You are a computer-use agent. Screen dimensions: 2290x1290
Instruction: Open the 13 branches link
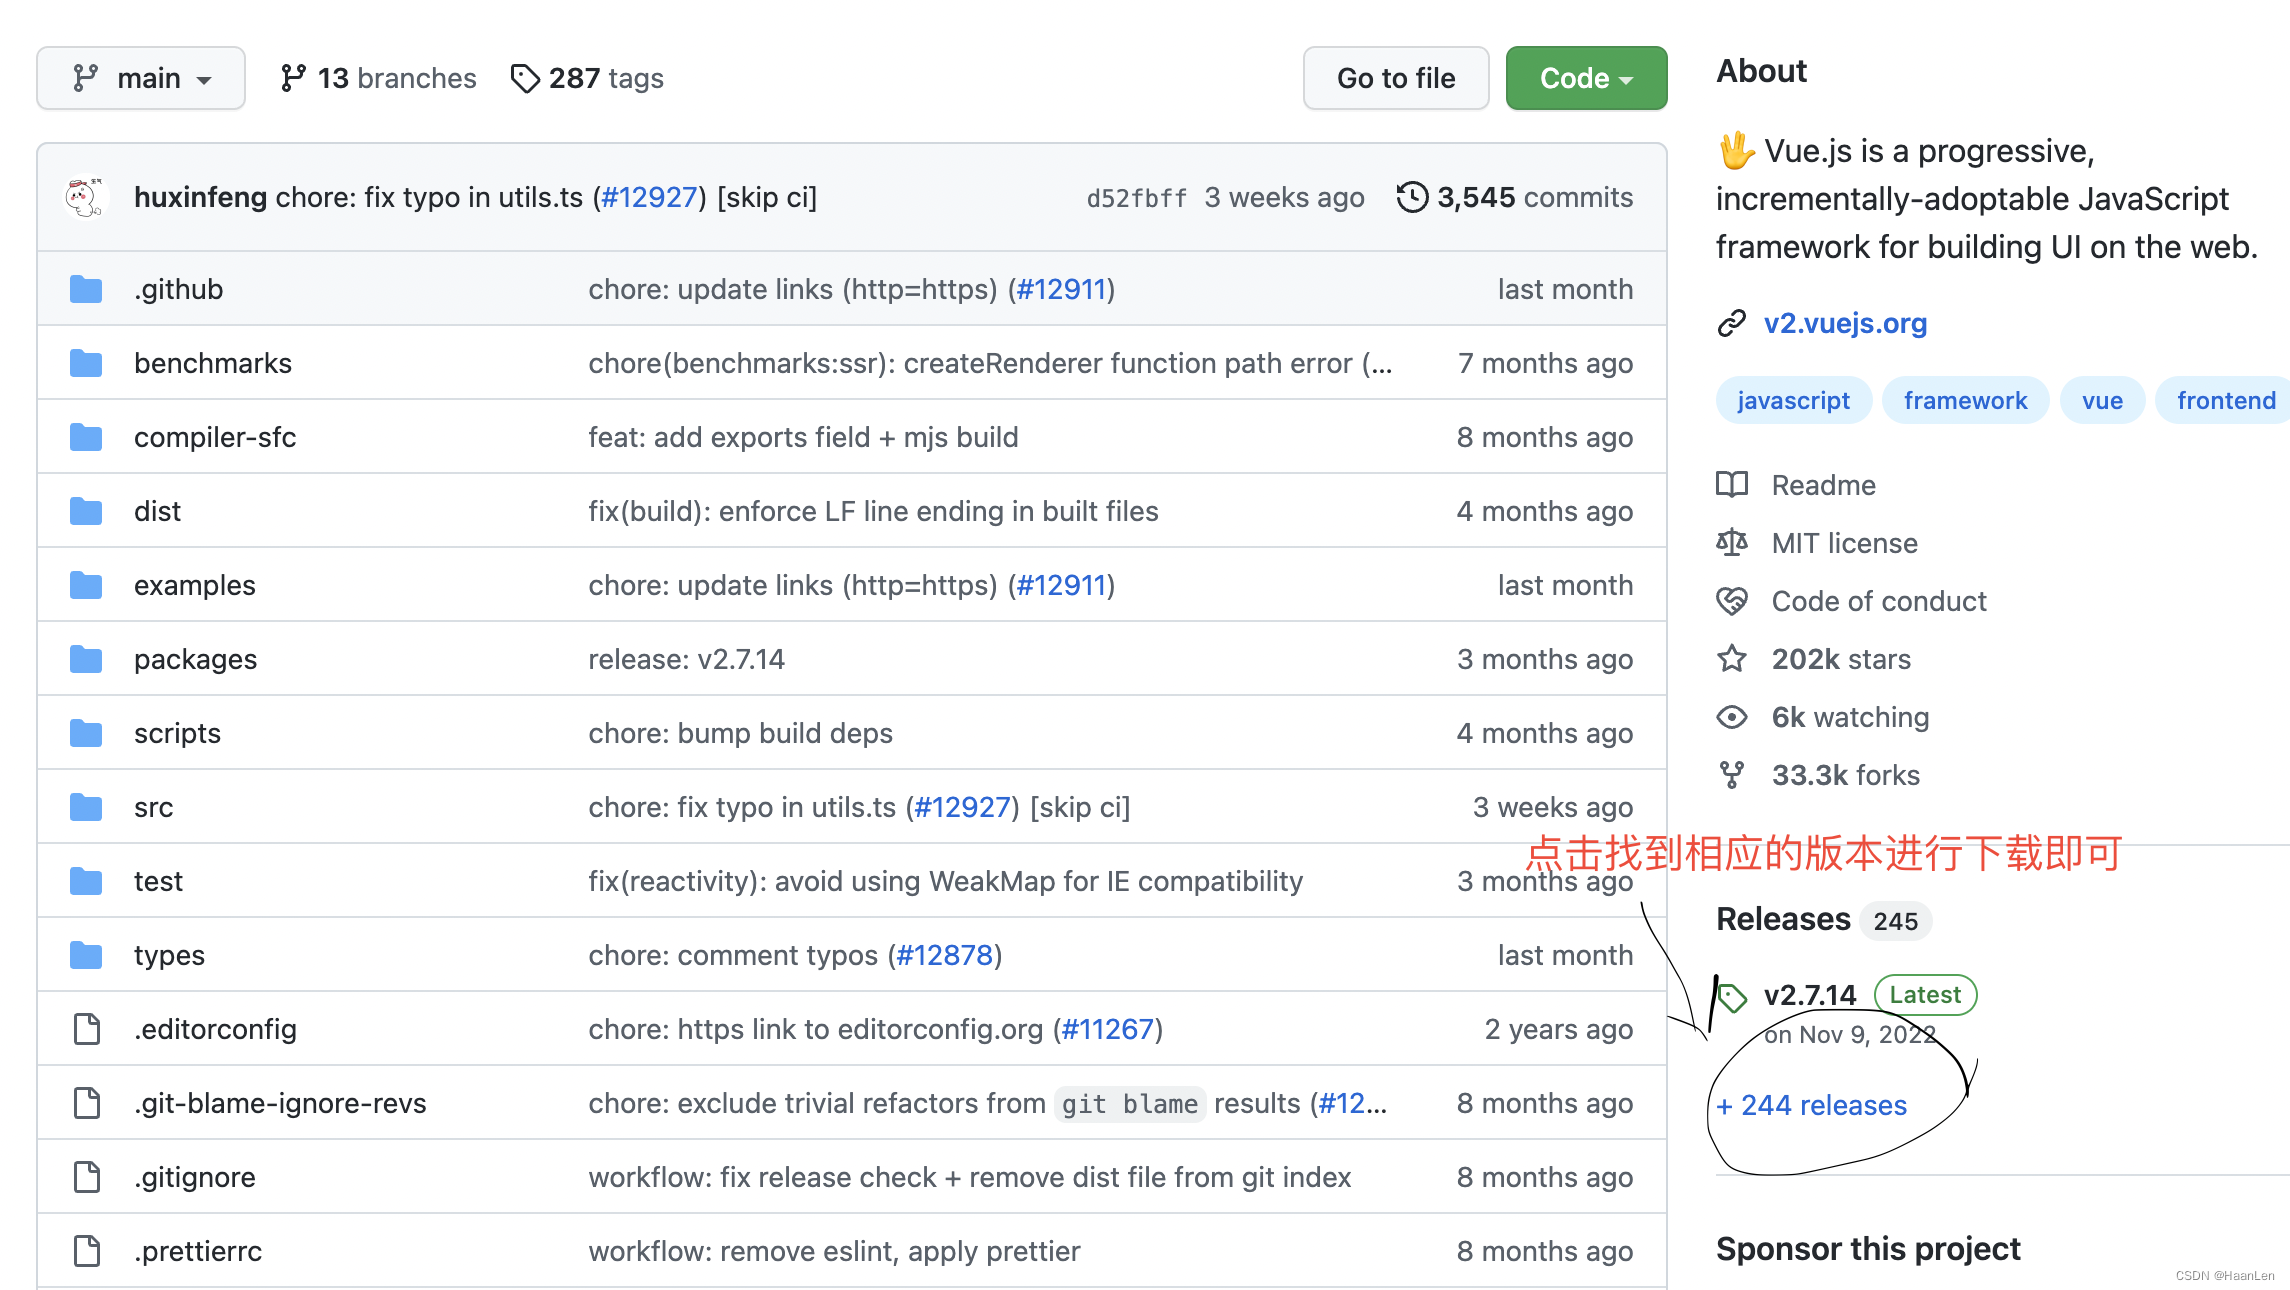click(x=379, y=78)
